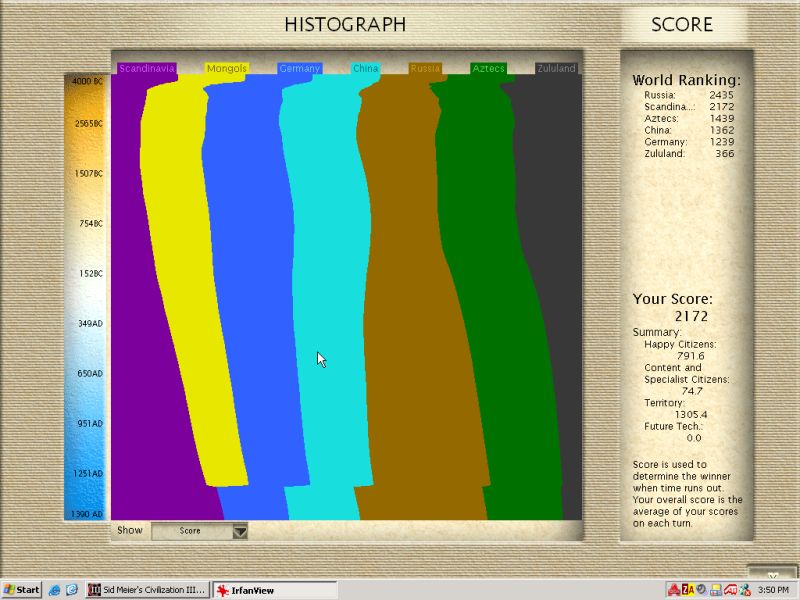Switch to Sid Meier's Civilization III taskbar button
This screenshot has height=600, width=800.
147,590
